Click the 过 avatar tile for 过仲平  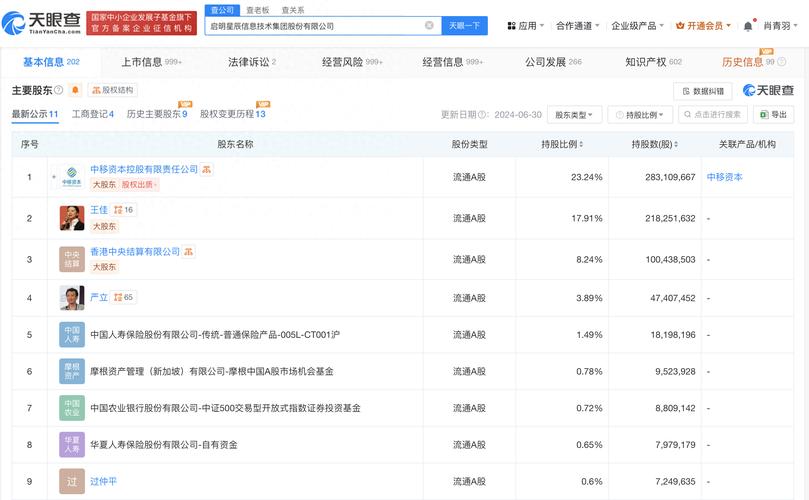click(72, 481)
